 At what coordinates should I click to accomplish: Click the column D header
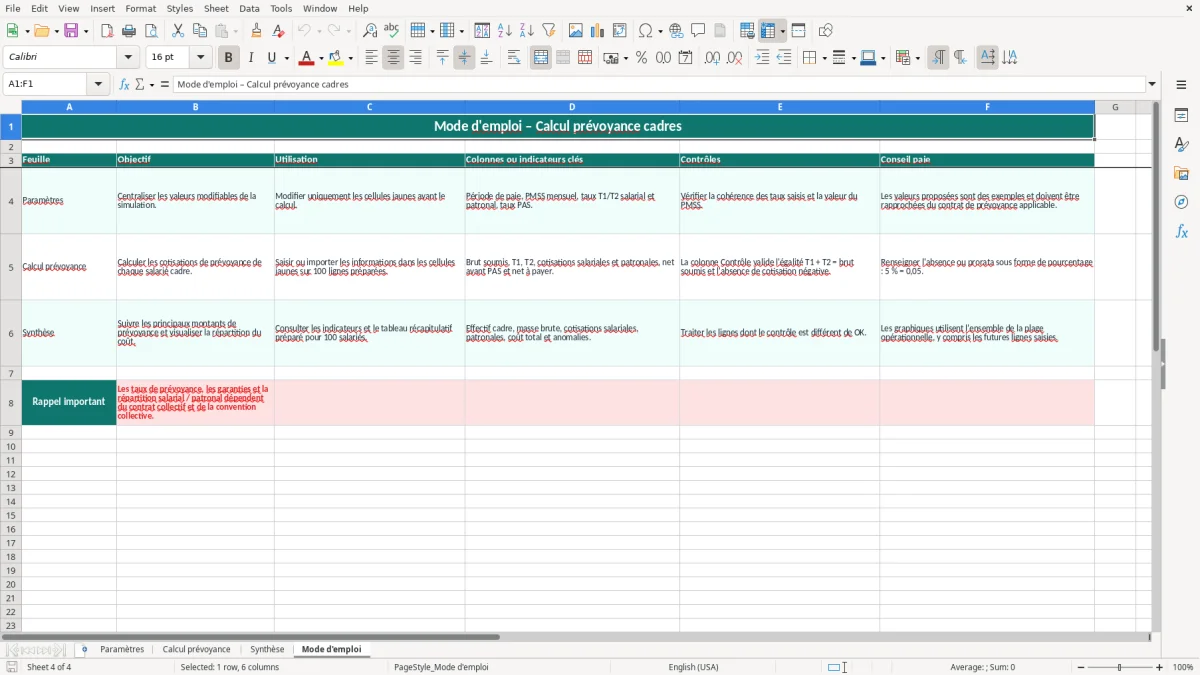572,107
